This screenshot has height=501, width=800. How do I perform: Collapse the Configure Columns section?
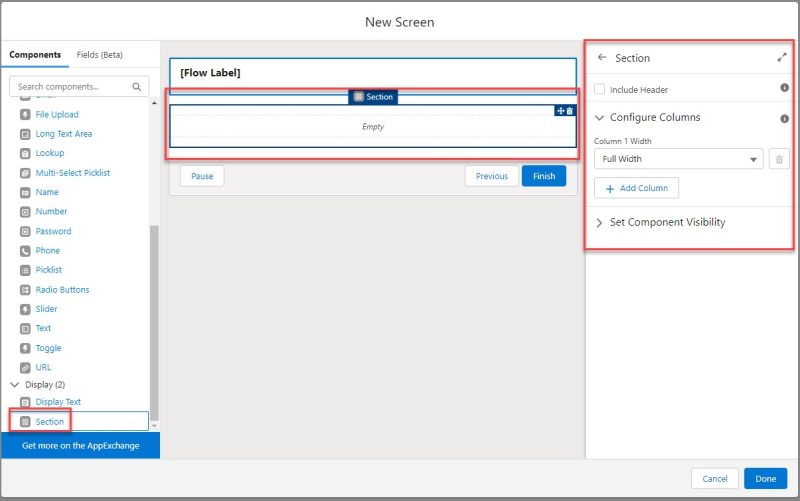[600, 118]
